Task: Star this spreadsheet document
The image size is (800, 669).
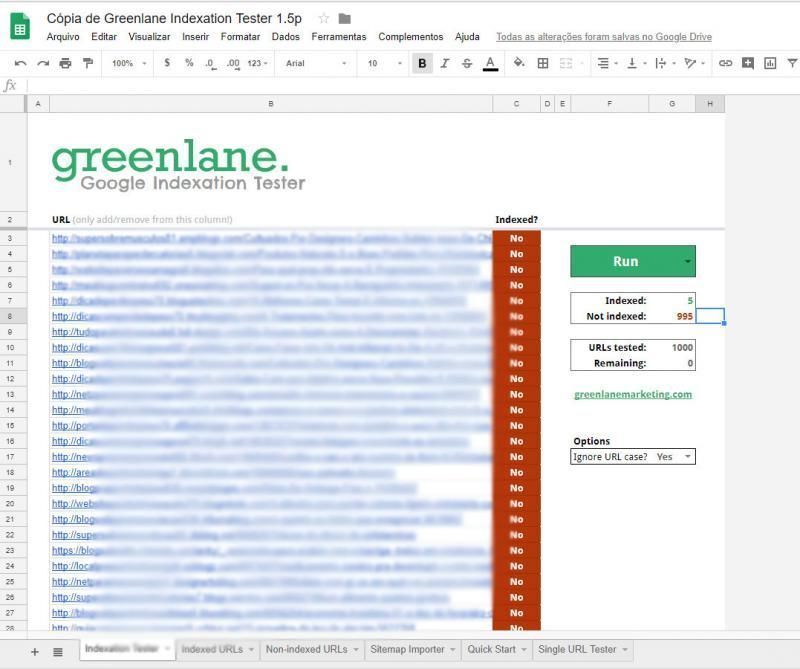Action: point(323,19)
